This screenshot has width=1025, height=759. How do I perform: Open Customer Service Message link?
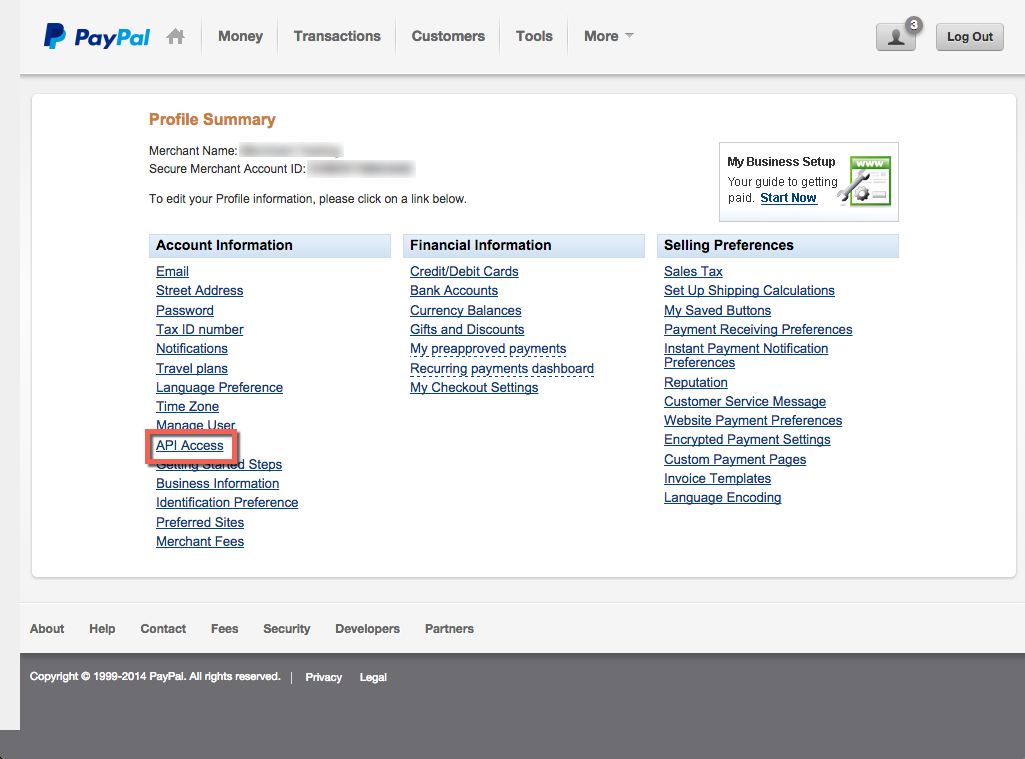745,401
